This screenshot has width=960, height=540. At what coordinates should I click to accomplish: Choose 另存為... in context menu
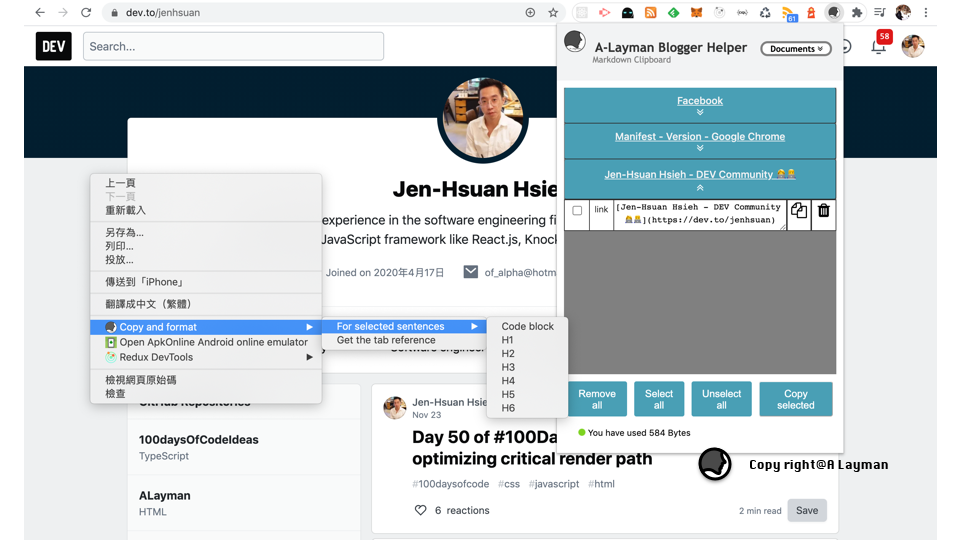point(206,232)
